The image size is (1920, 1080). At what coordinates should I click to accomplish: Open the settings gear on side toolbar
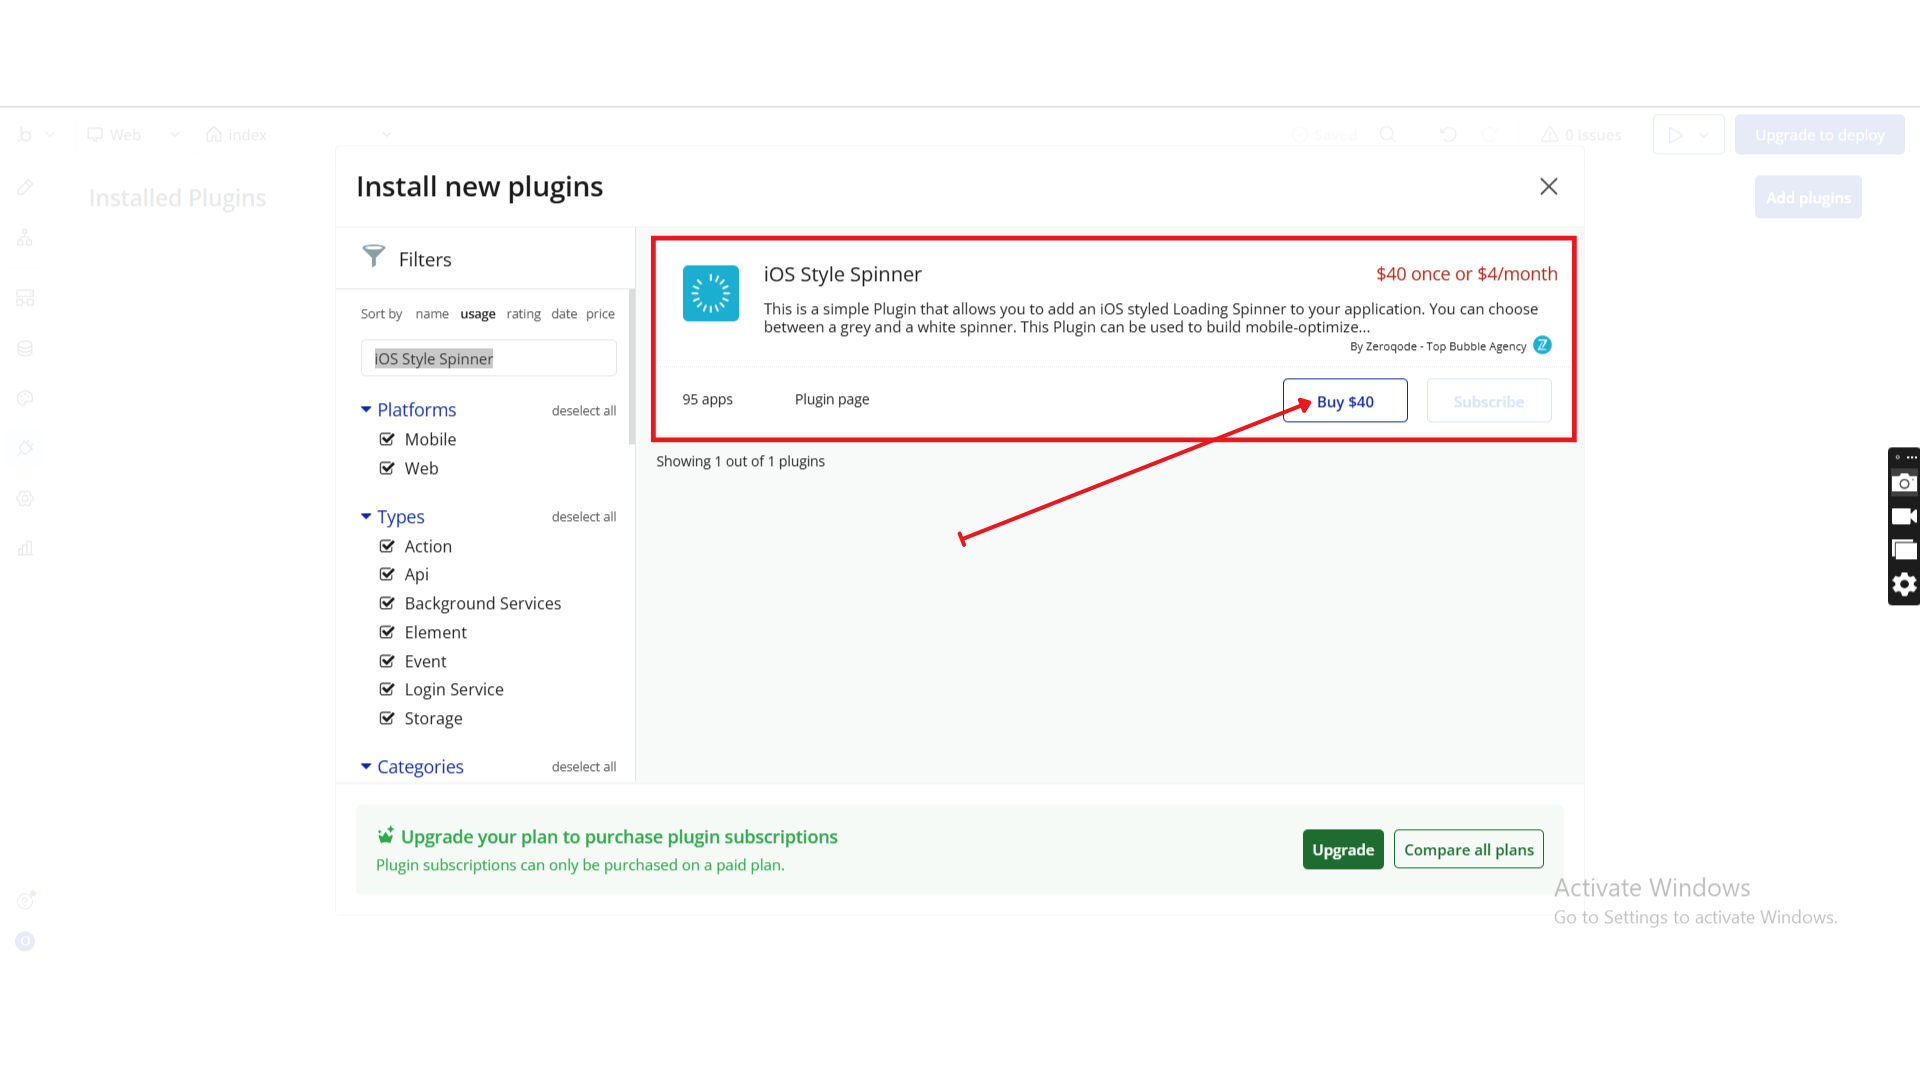1904,585
